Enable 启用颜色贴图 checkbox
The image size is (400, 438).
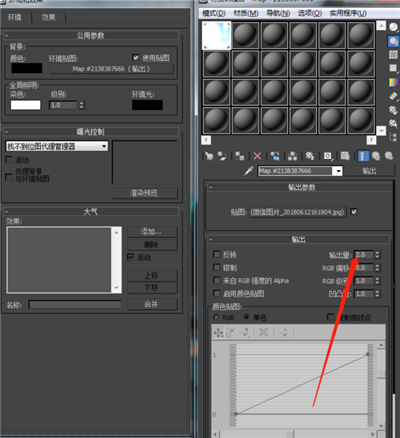217,293
